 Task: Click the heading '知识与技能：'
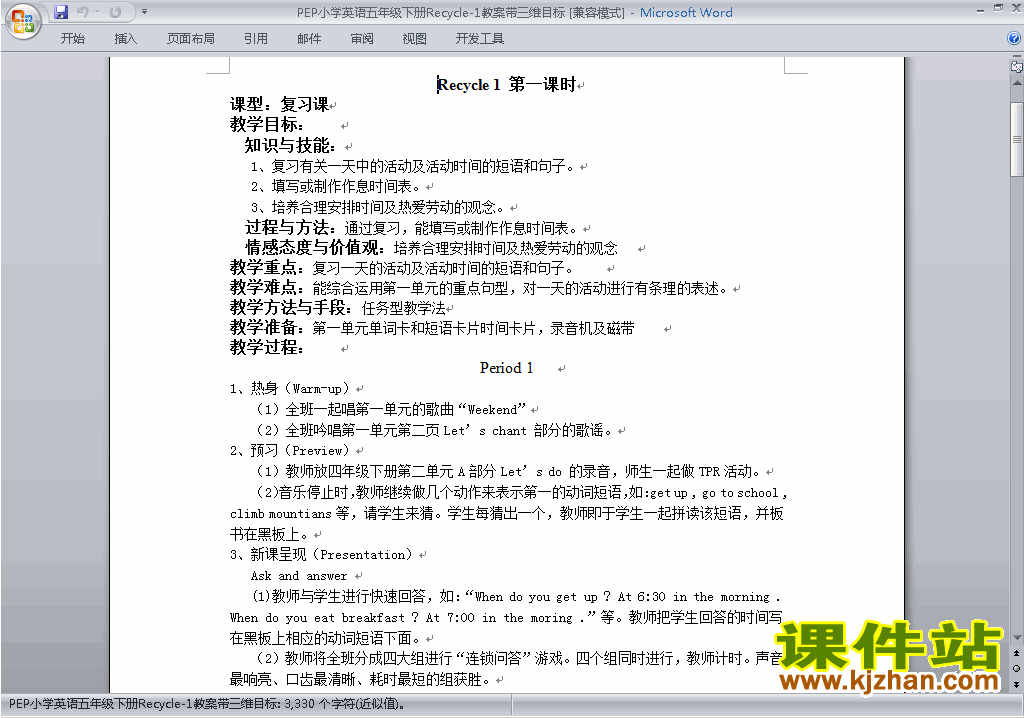(291, 145)
